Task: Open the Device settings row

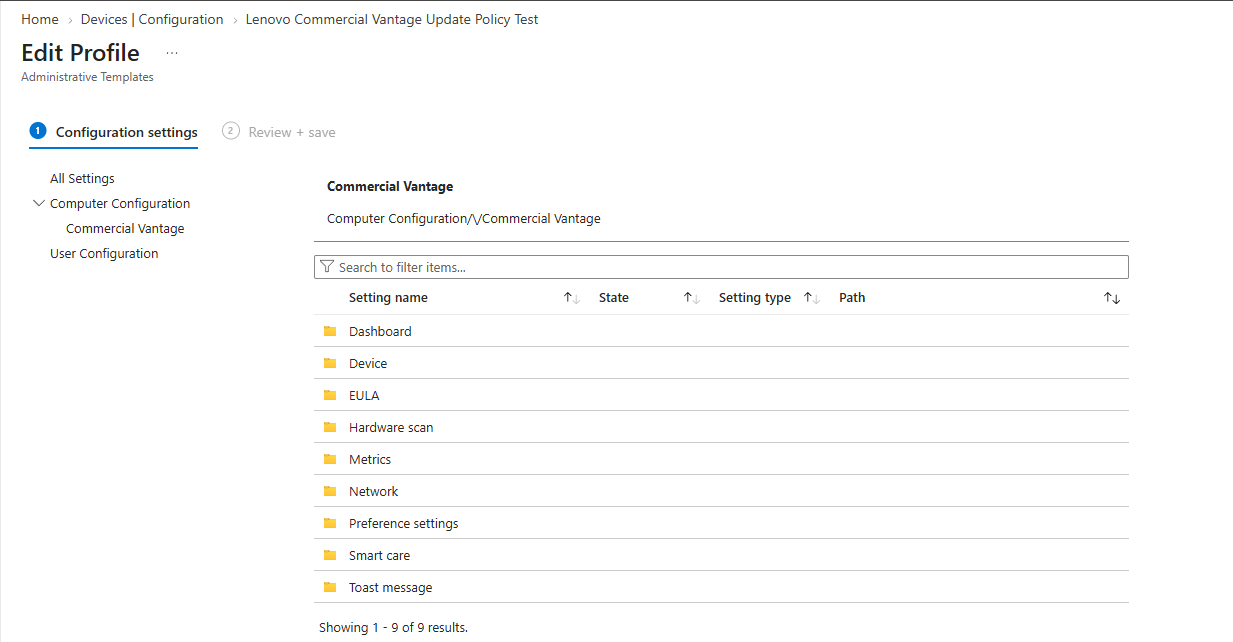Action: [x=721, y=363]
